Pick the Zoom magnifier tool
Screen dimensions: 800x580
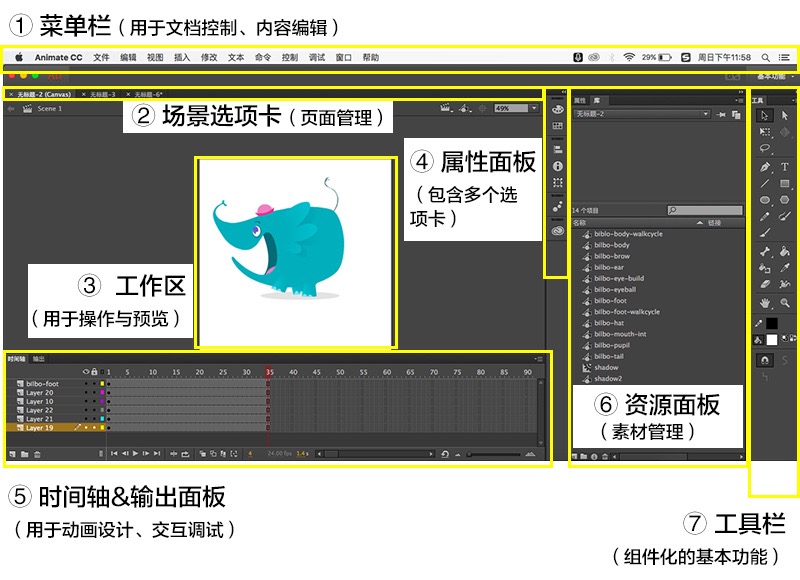point(785,303)
